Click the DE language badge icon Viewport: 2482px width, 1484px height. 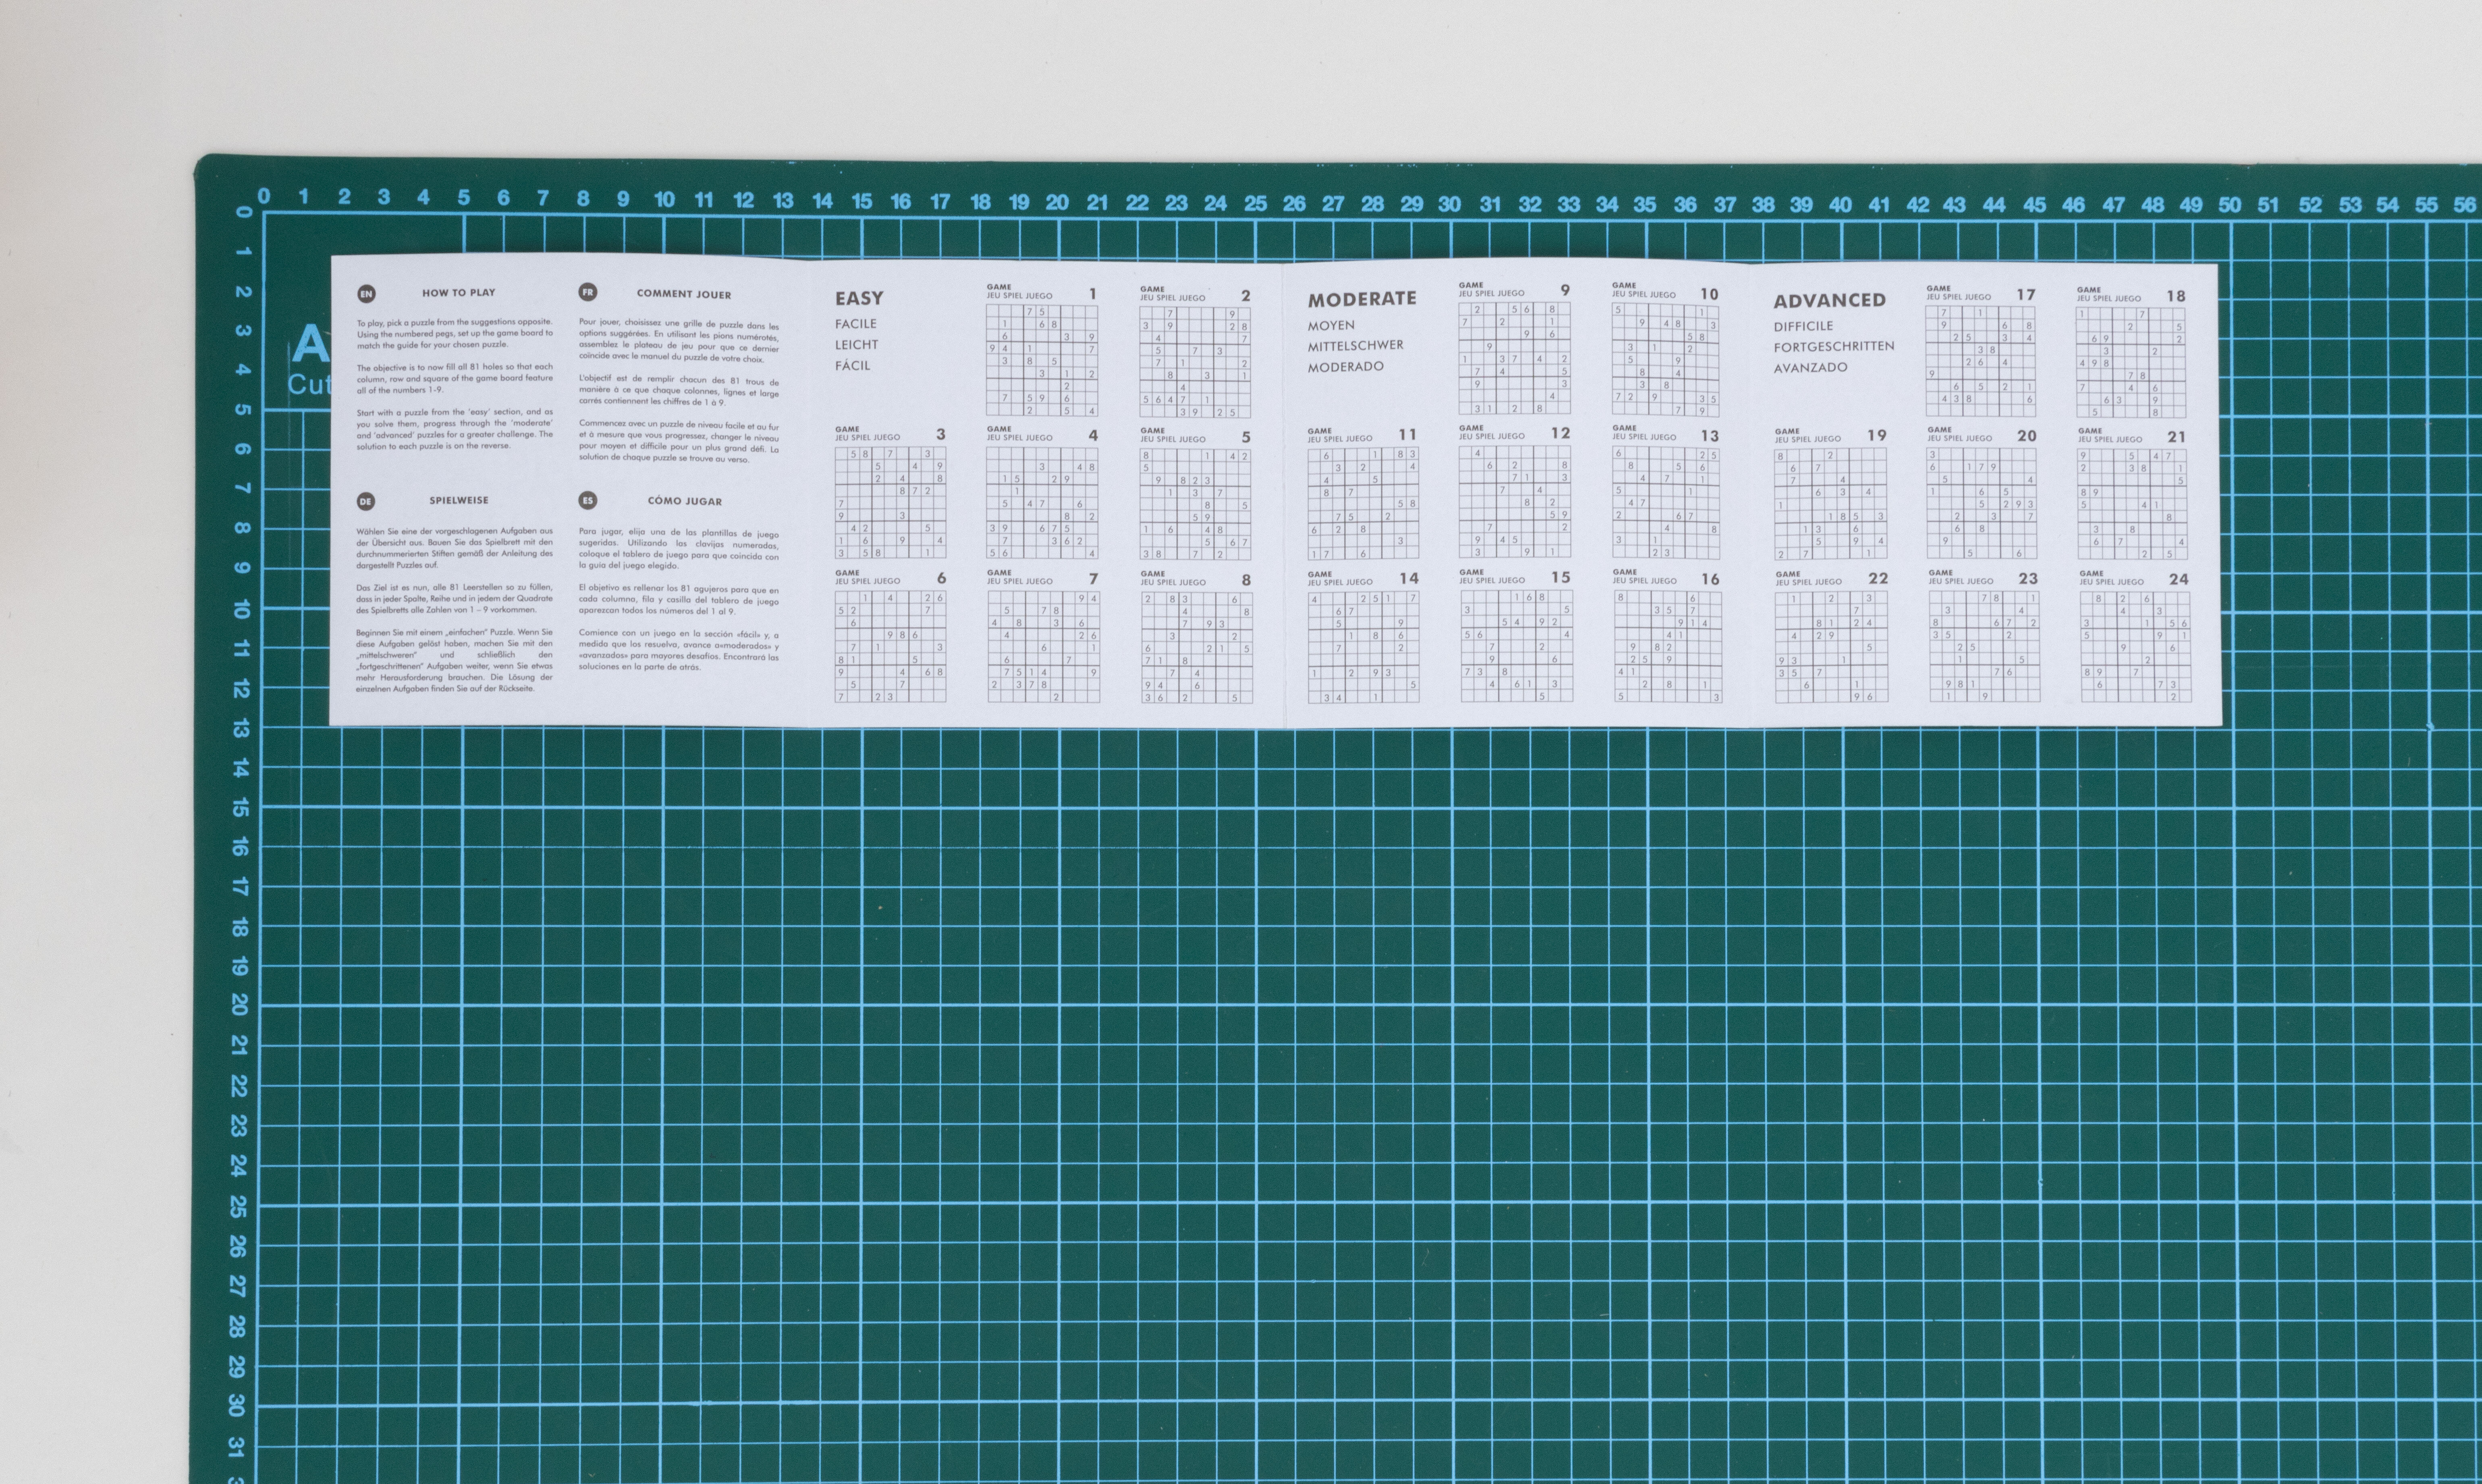pyautogui.click(x=366, y=501)
